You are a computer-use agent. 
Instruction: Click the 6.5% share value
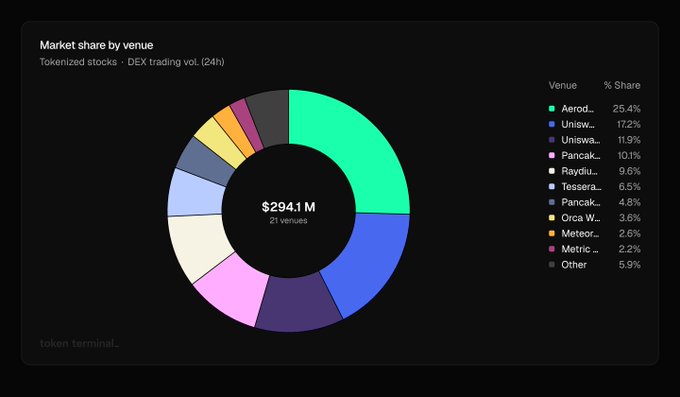(x=630, y=187)
